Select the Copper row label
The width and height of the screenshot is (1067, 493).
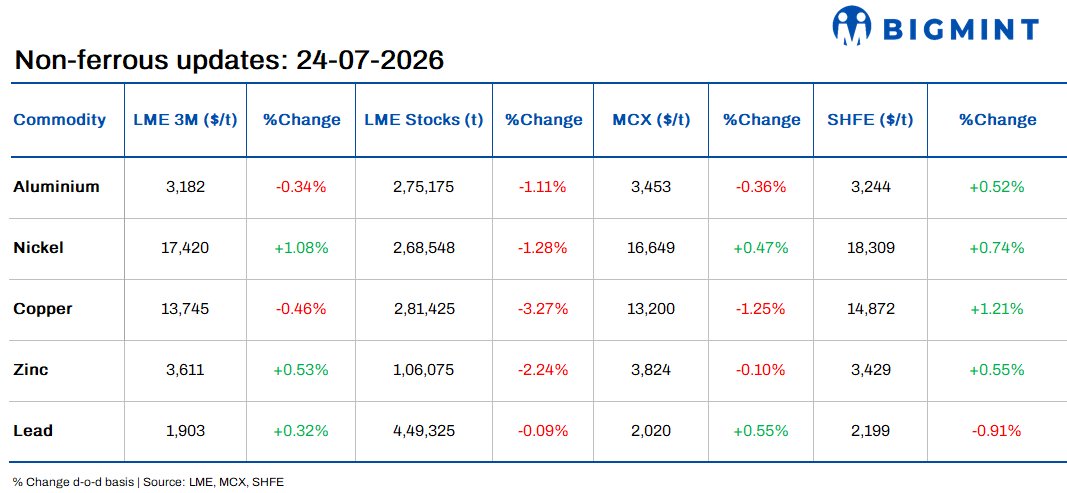pyautogui.click(x=43, y=309)
